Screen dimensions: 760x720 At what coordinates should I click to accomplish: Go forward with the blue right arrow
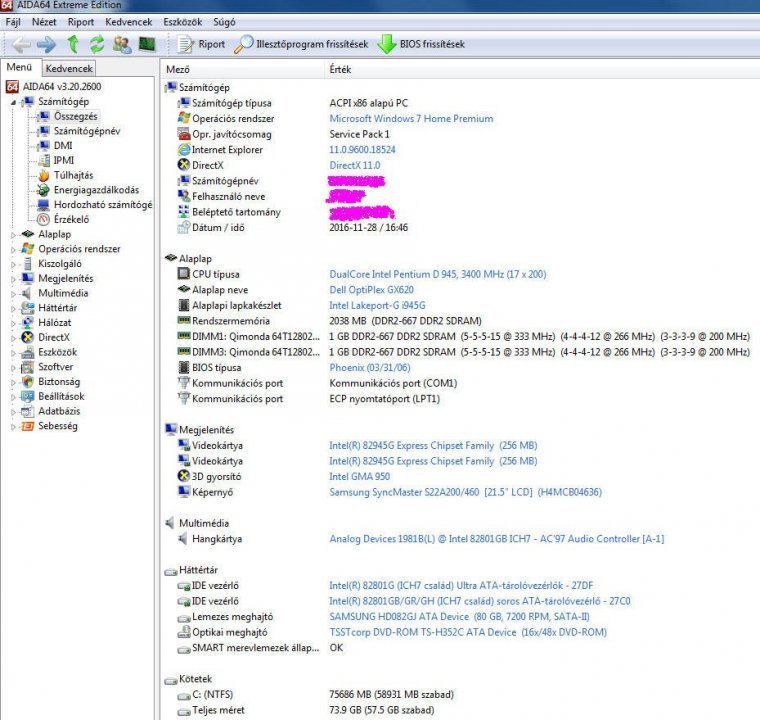(x=47, y=45)
